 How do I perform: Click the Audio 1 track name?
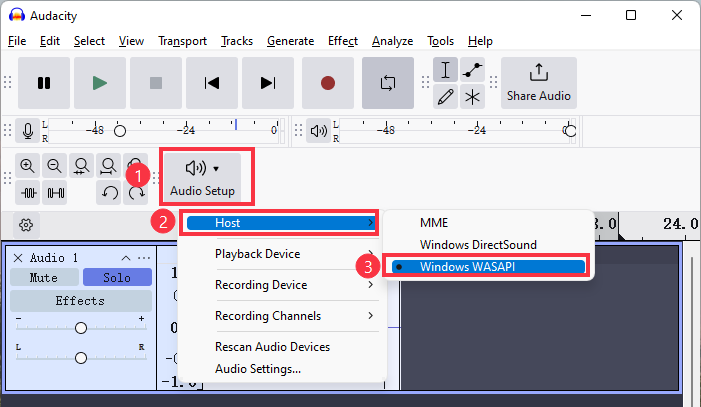click(x=54, y=258)
